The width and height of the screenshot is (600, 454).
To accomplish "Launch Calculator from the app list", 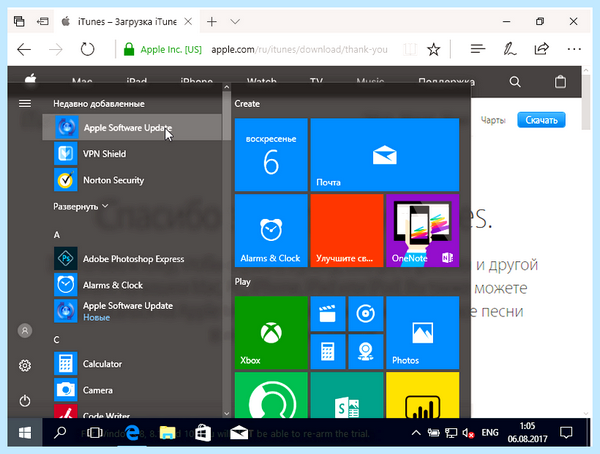I will pos(132,364).
